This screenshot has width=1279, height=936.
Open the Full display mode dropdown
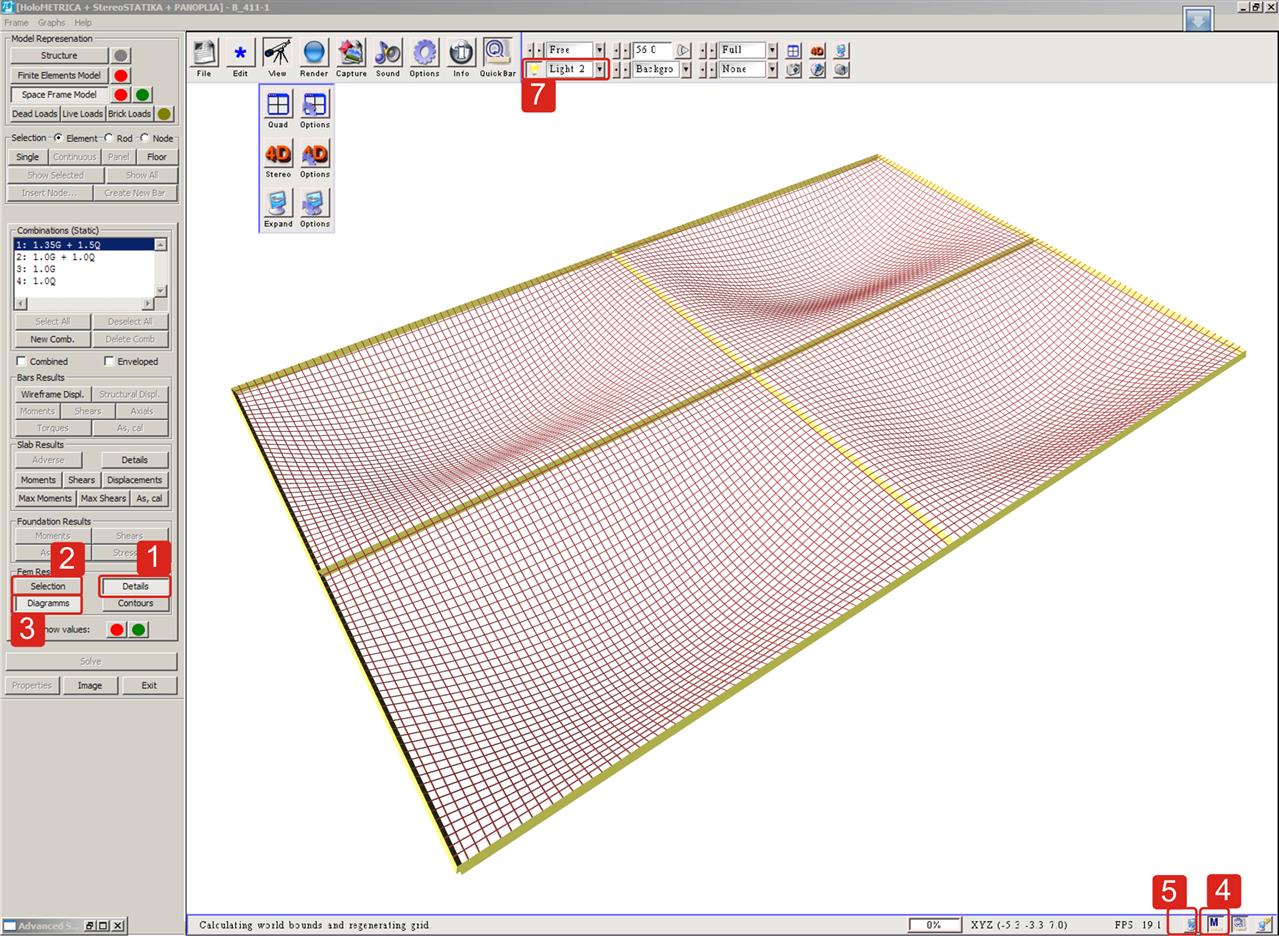click(x=772, y=50)
